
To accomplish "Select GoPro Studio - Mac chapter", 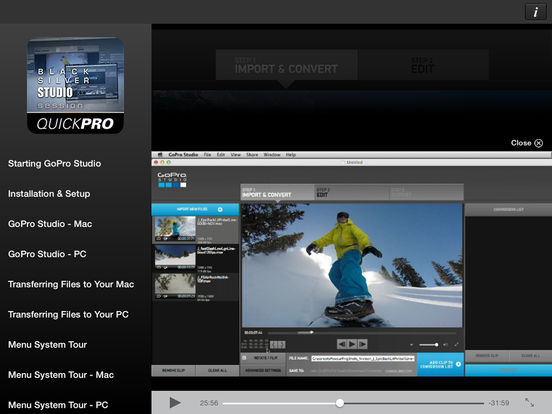I will pyautogui.click(x=50, y=224).
